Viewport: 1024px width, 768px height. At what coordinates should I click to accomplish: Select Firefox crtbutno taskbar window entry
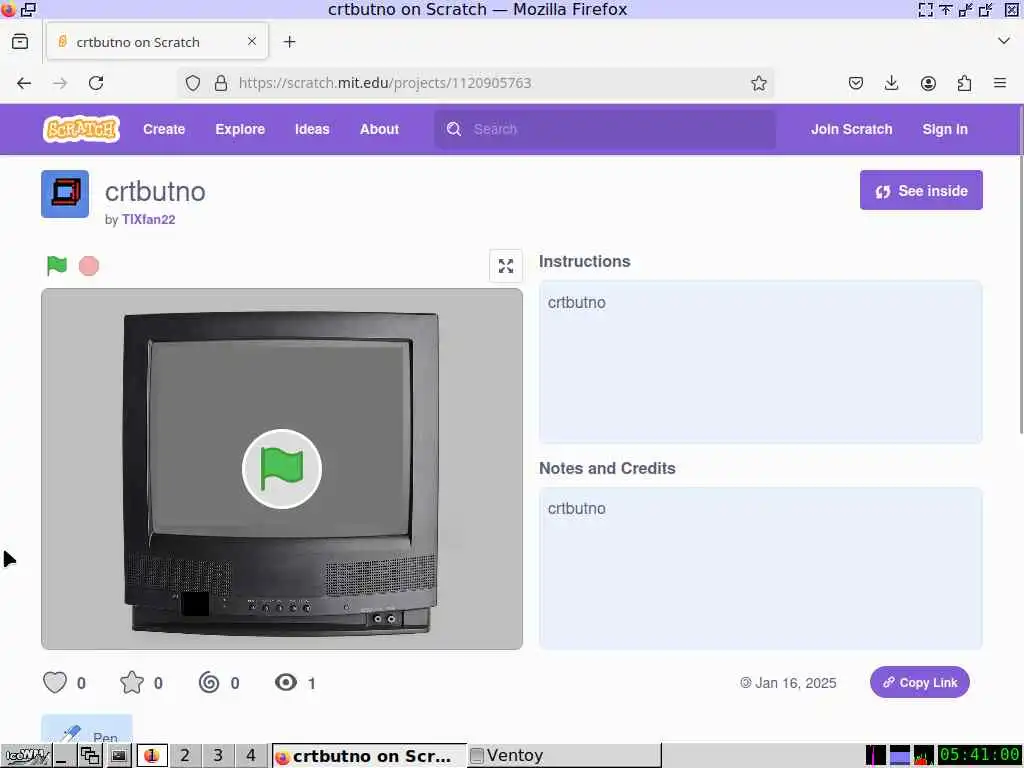coord(370,756)
